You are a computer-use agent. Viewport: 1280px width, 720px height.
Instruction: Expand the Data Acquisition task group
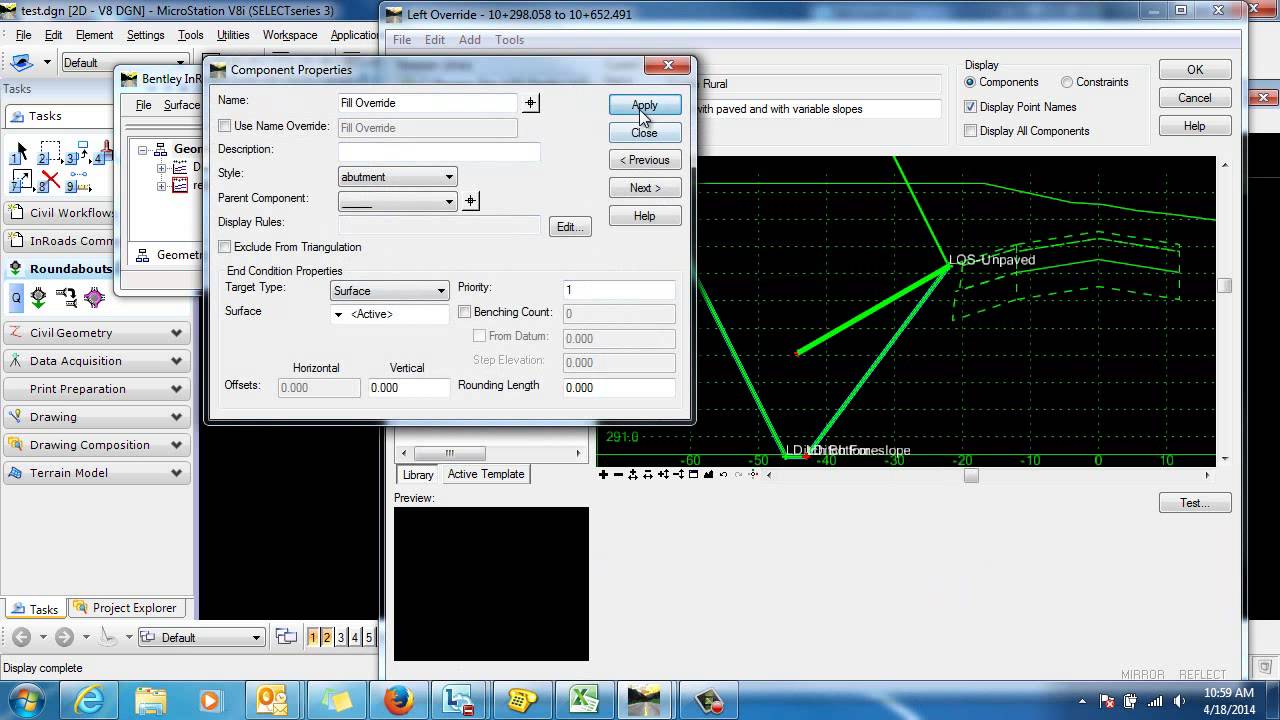click(x=177, y=361)
